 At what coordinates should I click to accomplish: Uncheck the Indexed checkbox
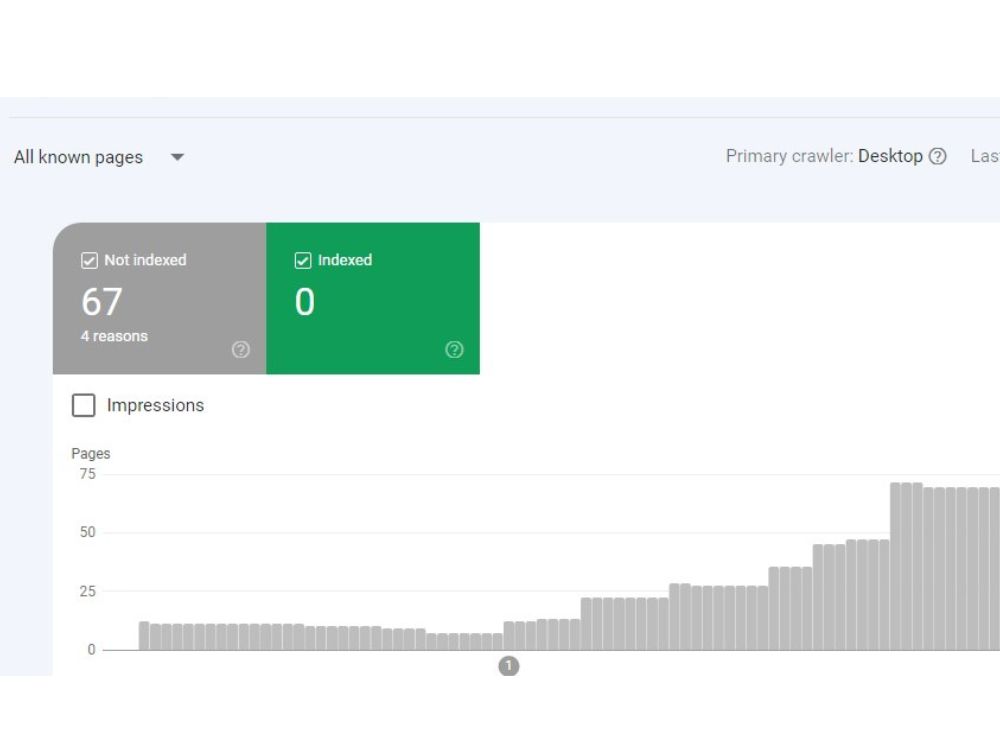pyautogui.click(x=303, y=260)
